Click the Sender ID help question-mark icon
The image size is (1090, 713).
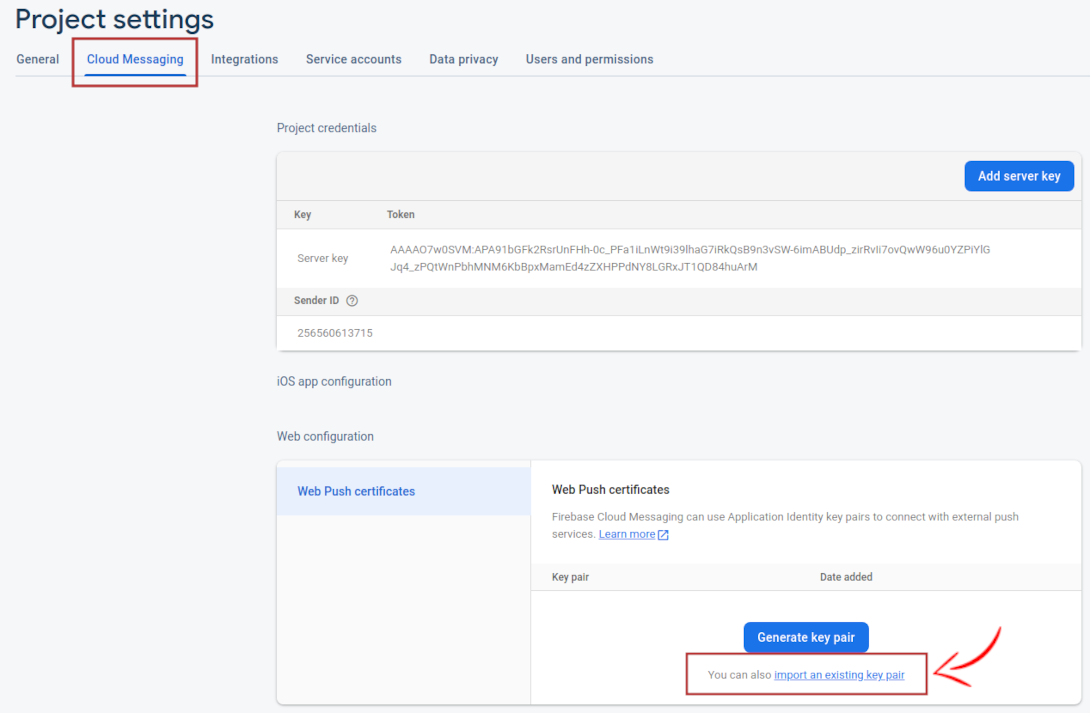352,301
